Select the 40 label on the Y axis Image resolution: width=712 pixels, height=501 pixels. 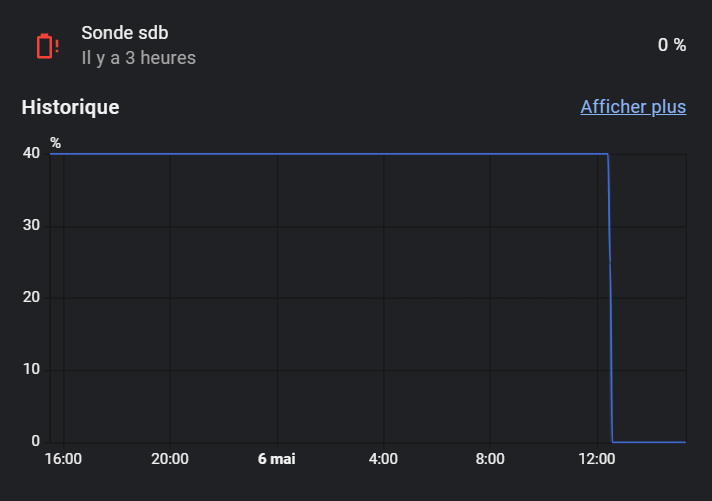[31, 153]
